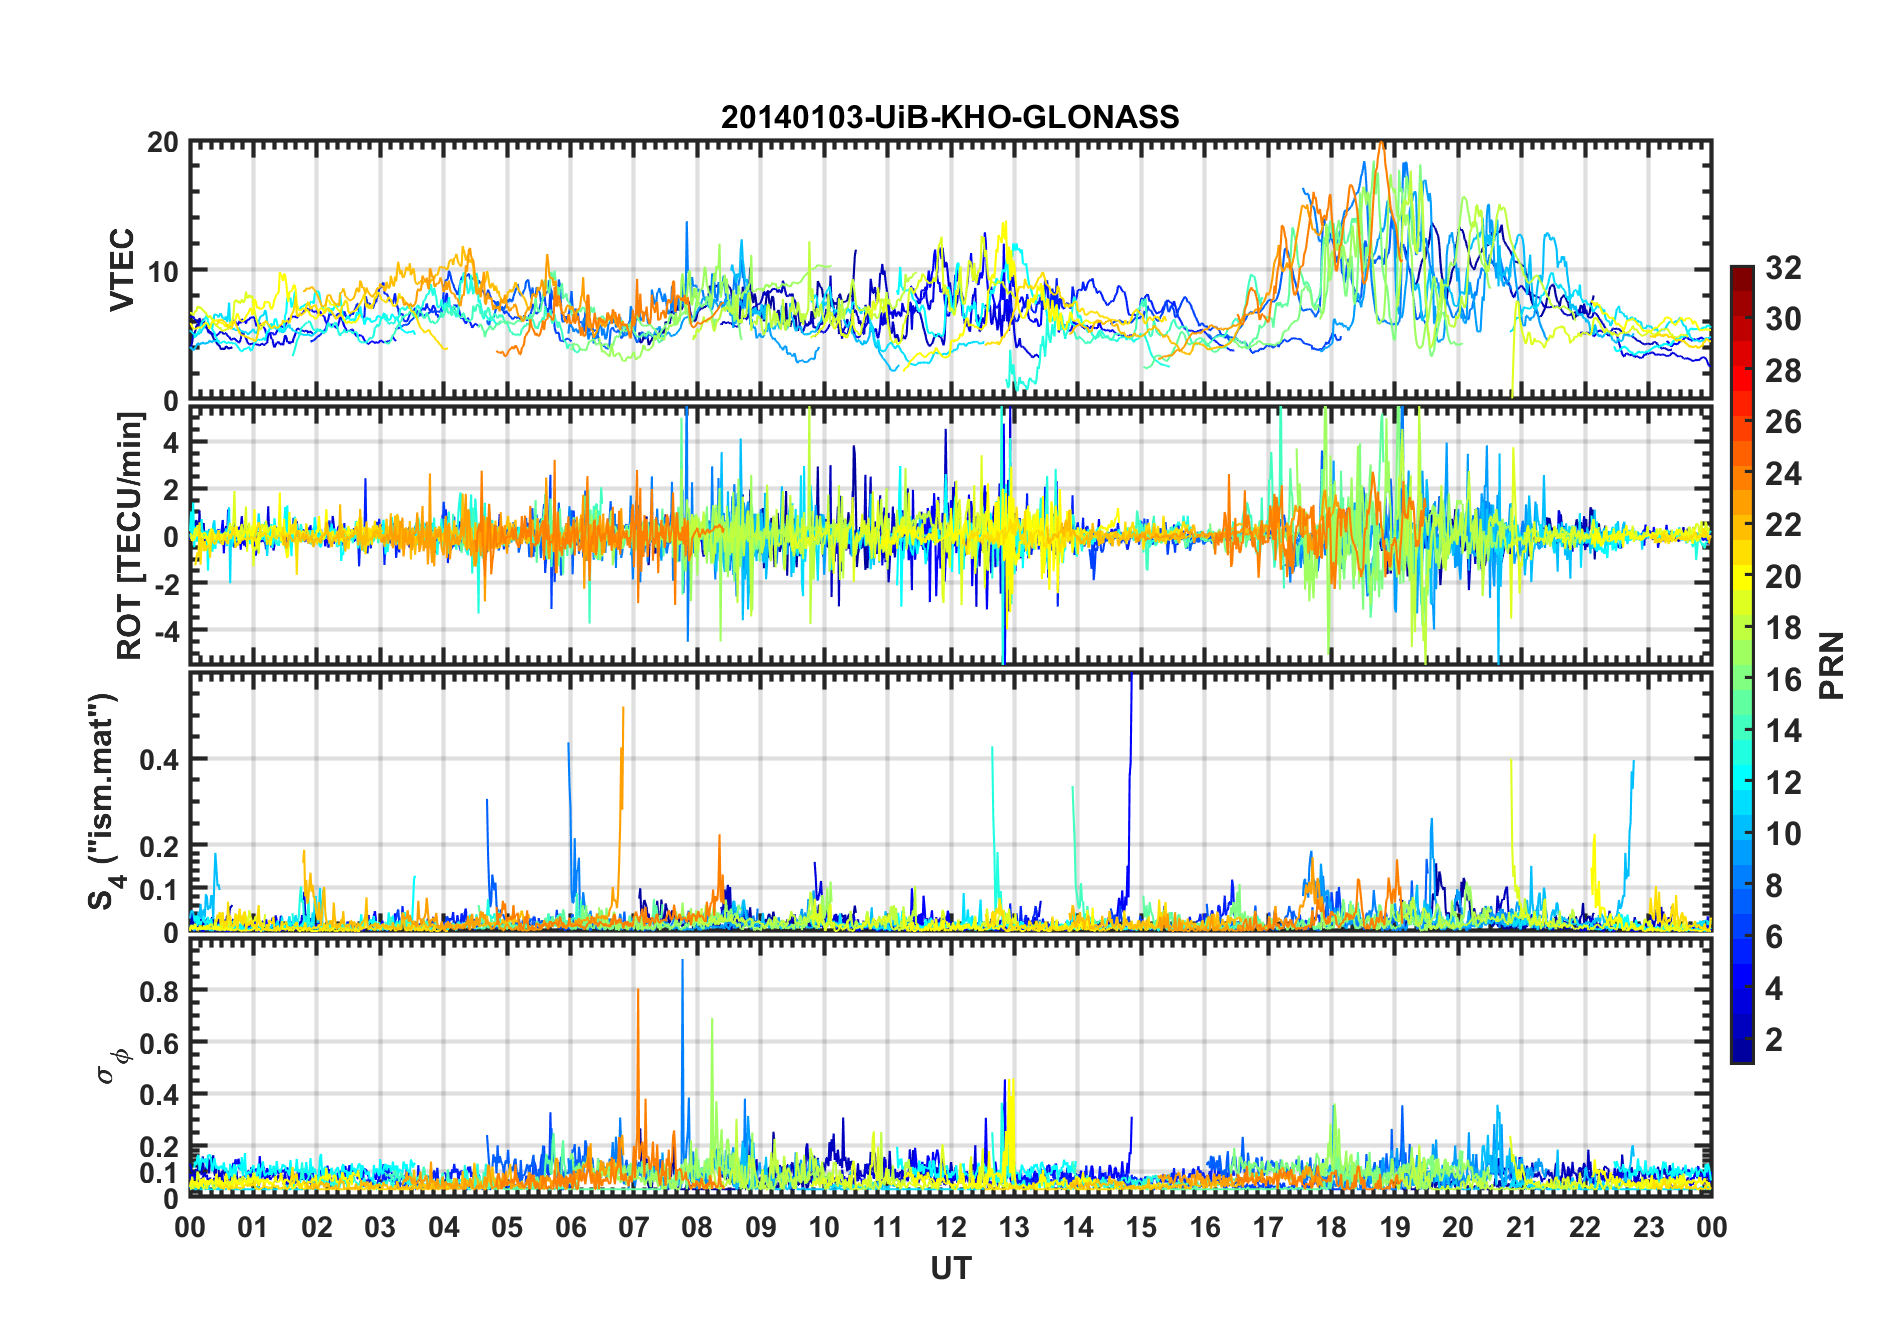The width and height of the screenshot is (1902, 1330).
Task: Select PRN colorbar tick label 22
Action: coord(1784,525)
